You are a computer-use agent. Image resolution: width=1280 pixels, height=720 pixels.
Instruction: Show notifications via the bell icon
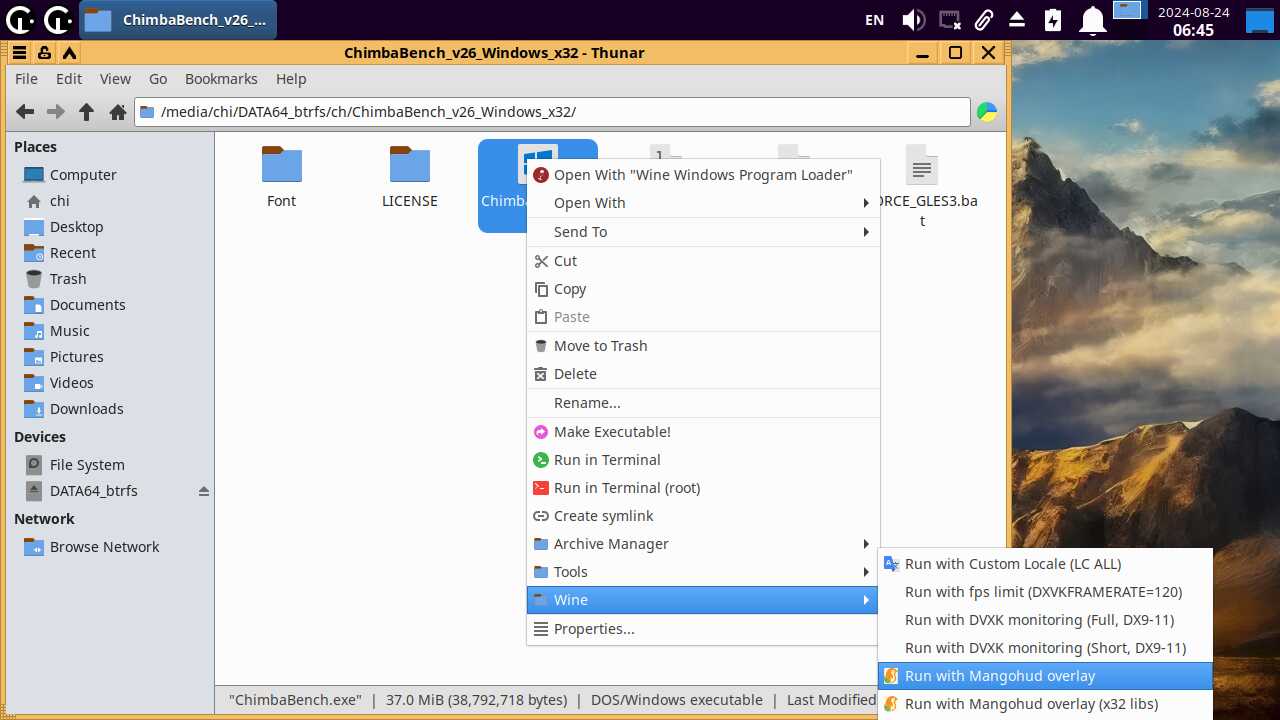(x=1093, y=20)
